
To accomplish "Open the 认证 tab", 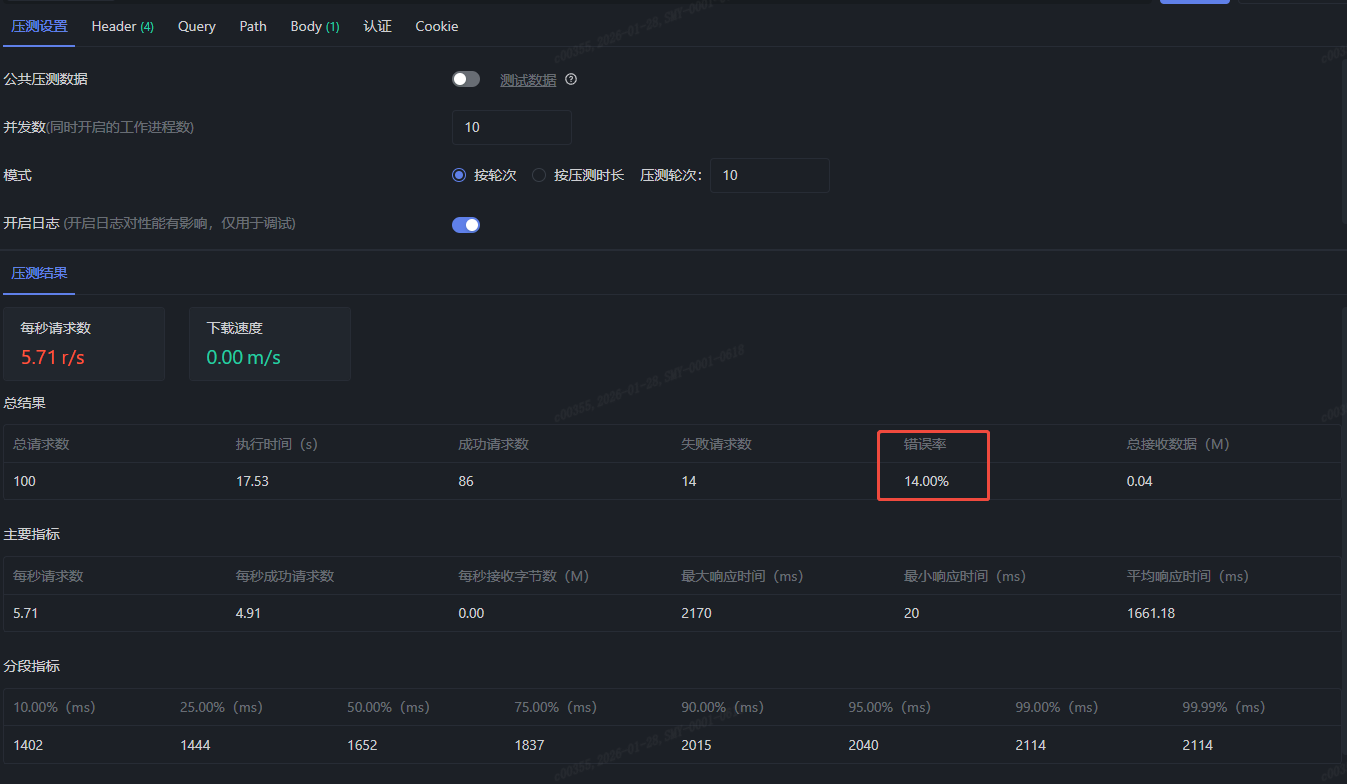I will click(x=377, y=26).
